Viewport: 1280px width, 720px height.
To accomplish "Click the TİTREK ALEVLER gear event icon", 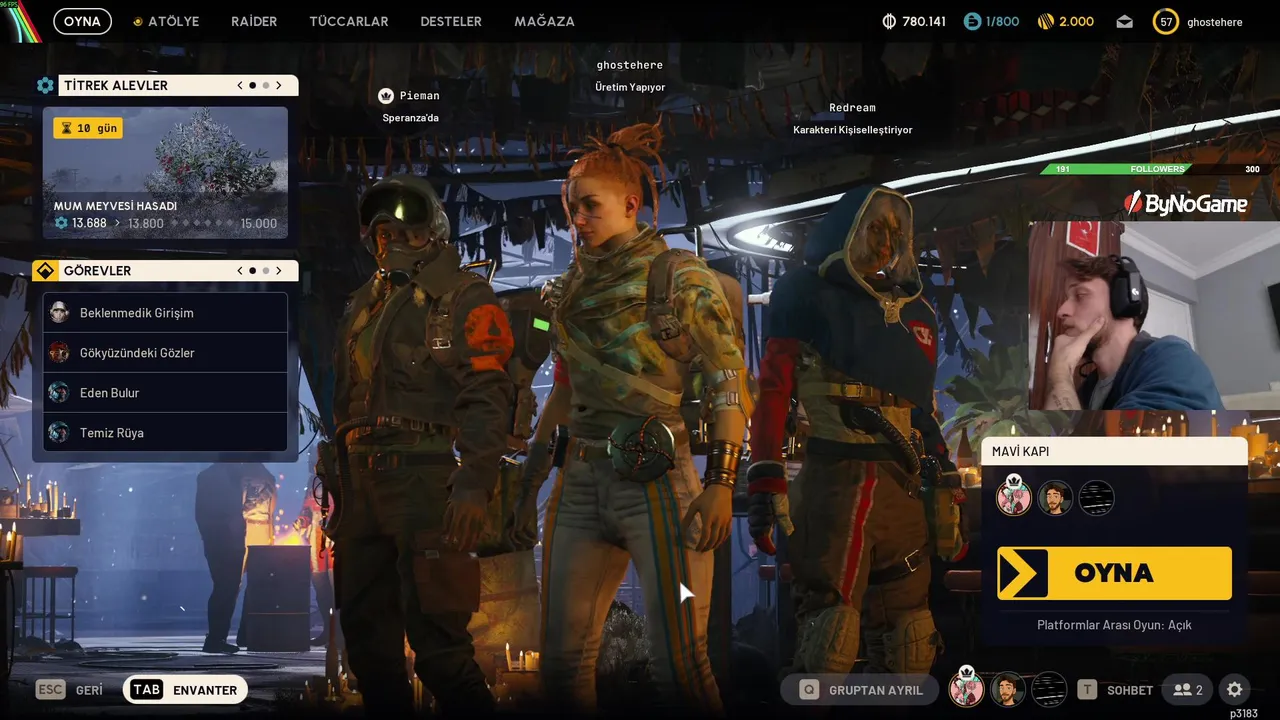I will (45, 86).
